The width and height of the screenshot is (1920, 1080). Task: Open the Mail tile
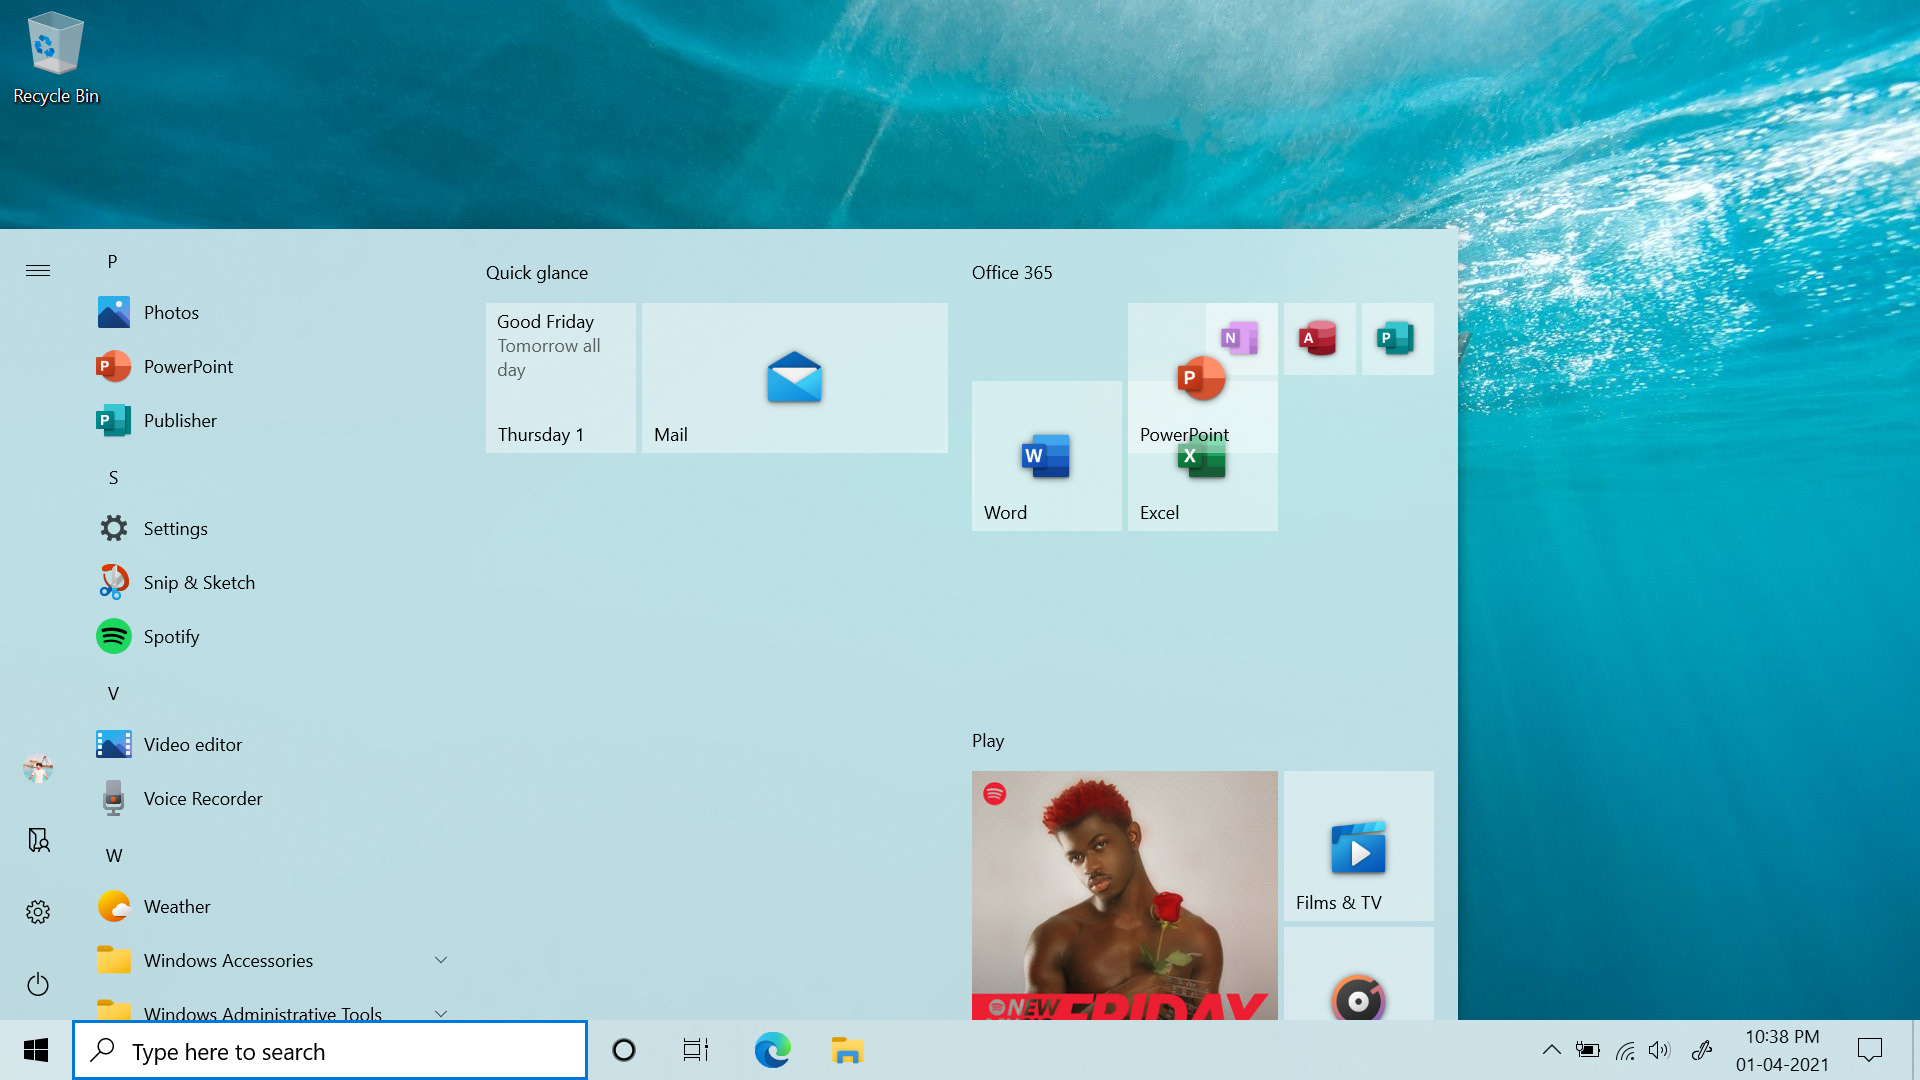click(795, 378)
